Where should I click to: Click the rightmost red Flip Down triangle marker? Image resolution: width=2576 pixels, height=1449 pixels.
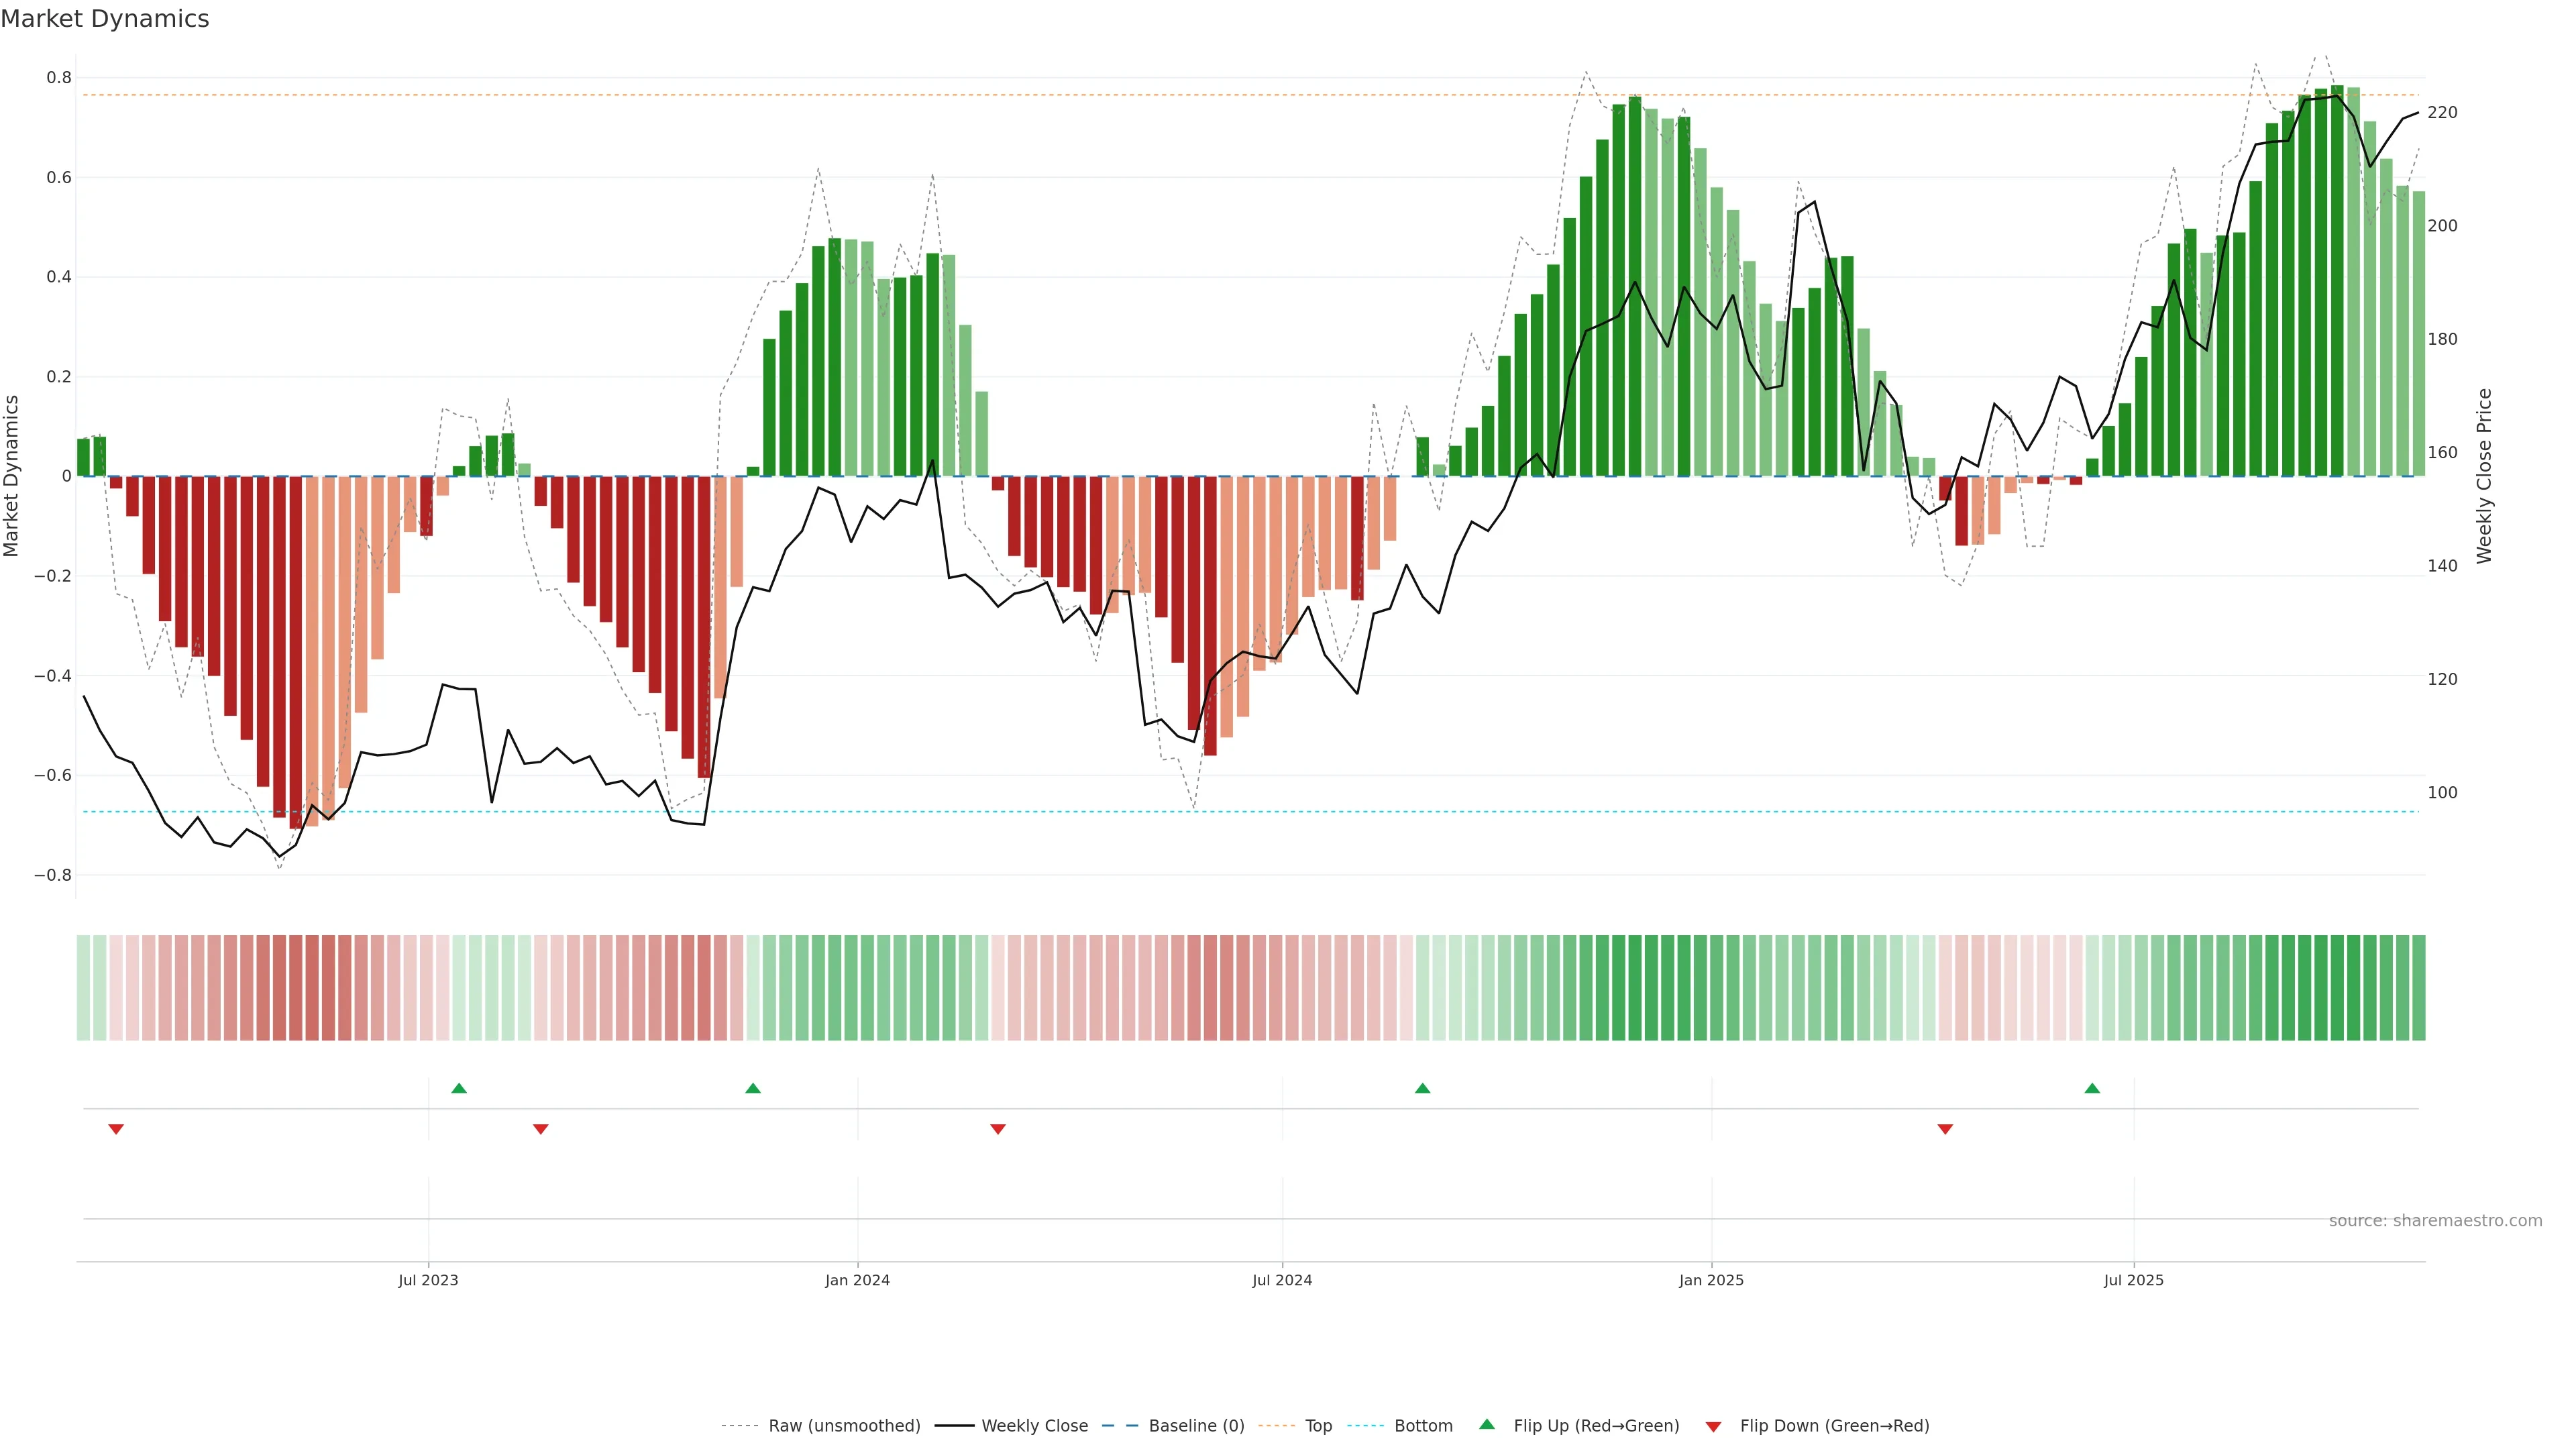pyautogui.click(x=1945, y=1129)
